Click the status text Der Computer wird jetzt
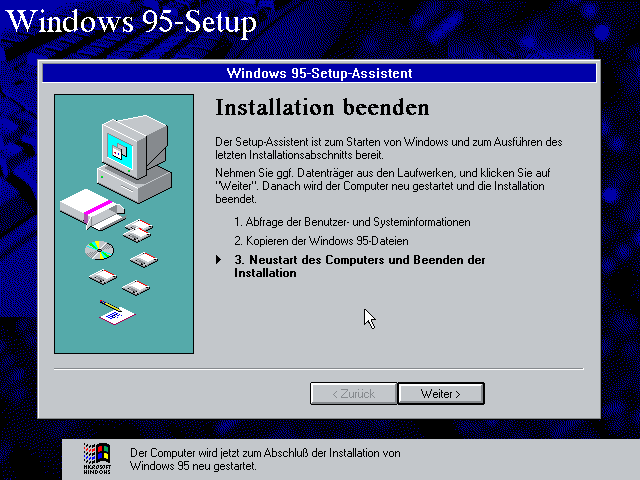The image size is (640, 480). coord(265,459)
